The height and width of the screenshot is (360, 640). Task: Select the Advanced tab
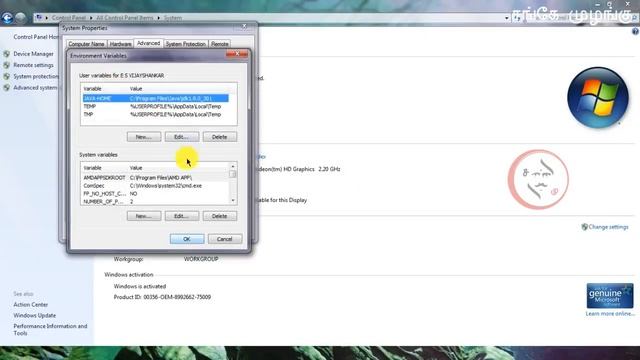pos(148,43)
